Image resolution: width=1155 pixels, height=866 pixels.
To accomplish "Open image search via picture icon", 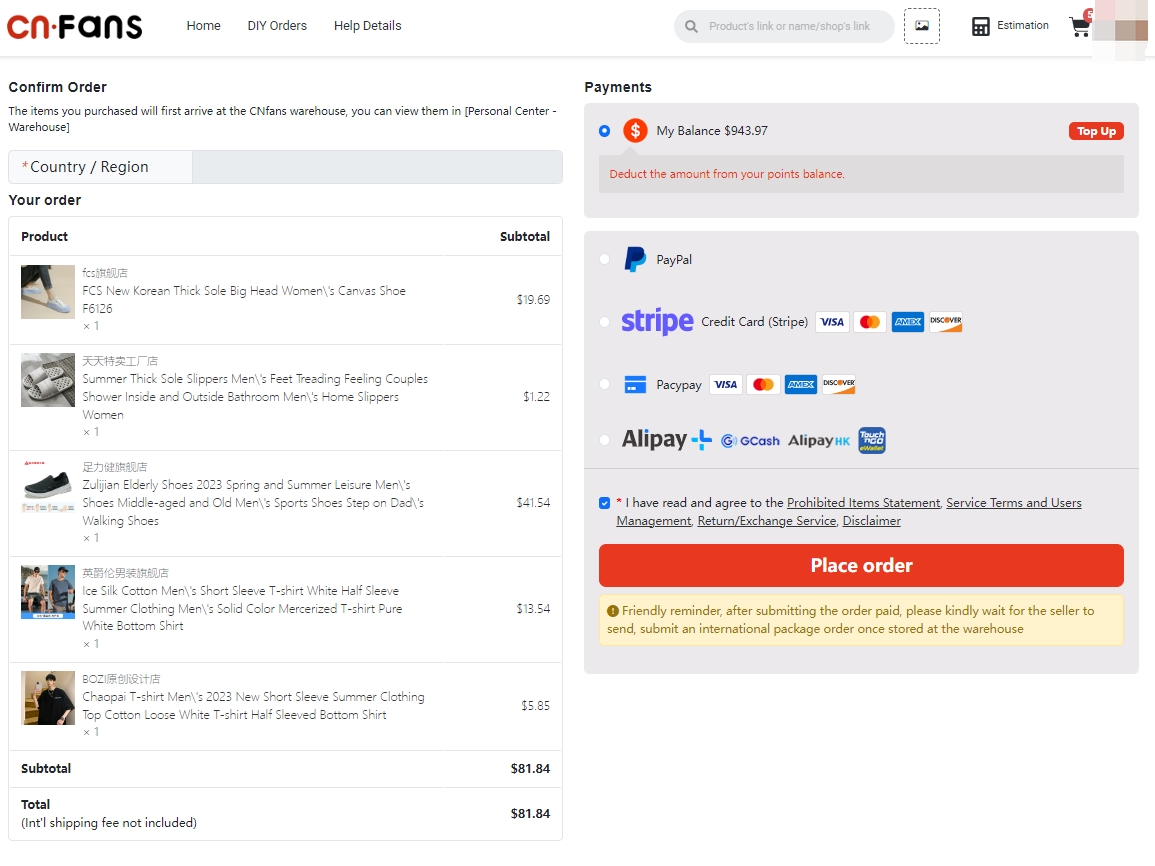I will coord(921,26).
